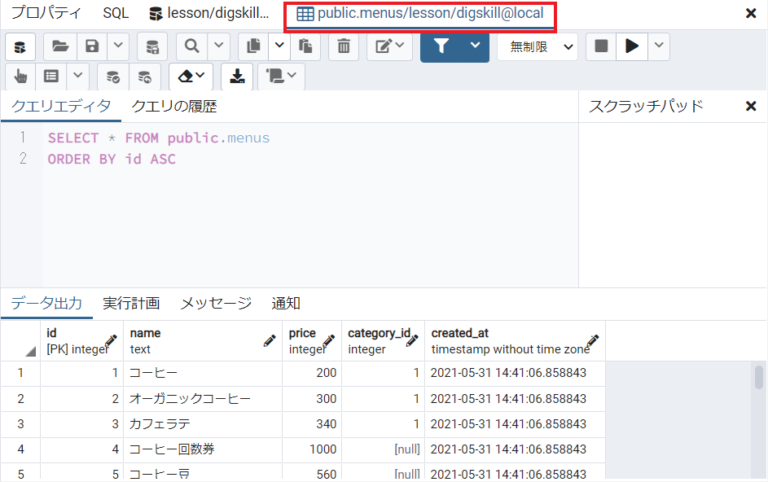Open the メッセージ tab

click(x=215, y=303)
